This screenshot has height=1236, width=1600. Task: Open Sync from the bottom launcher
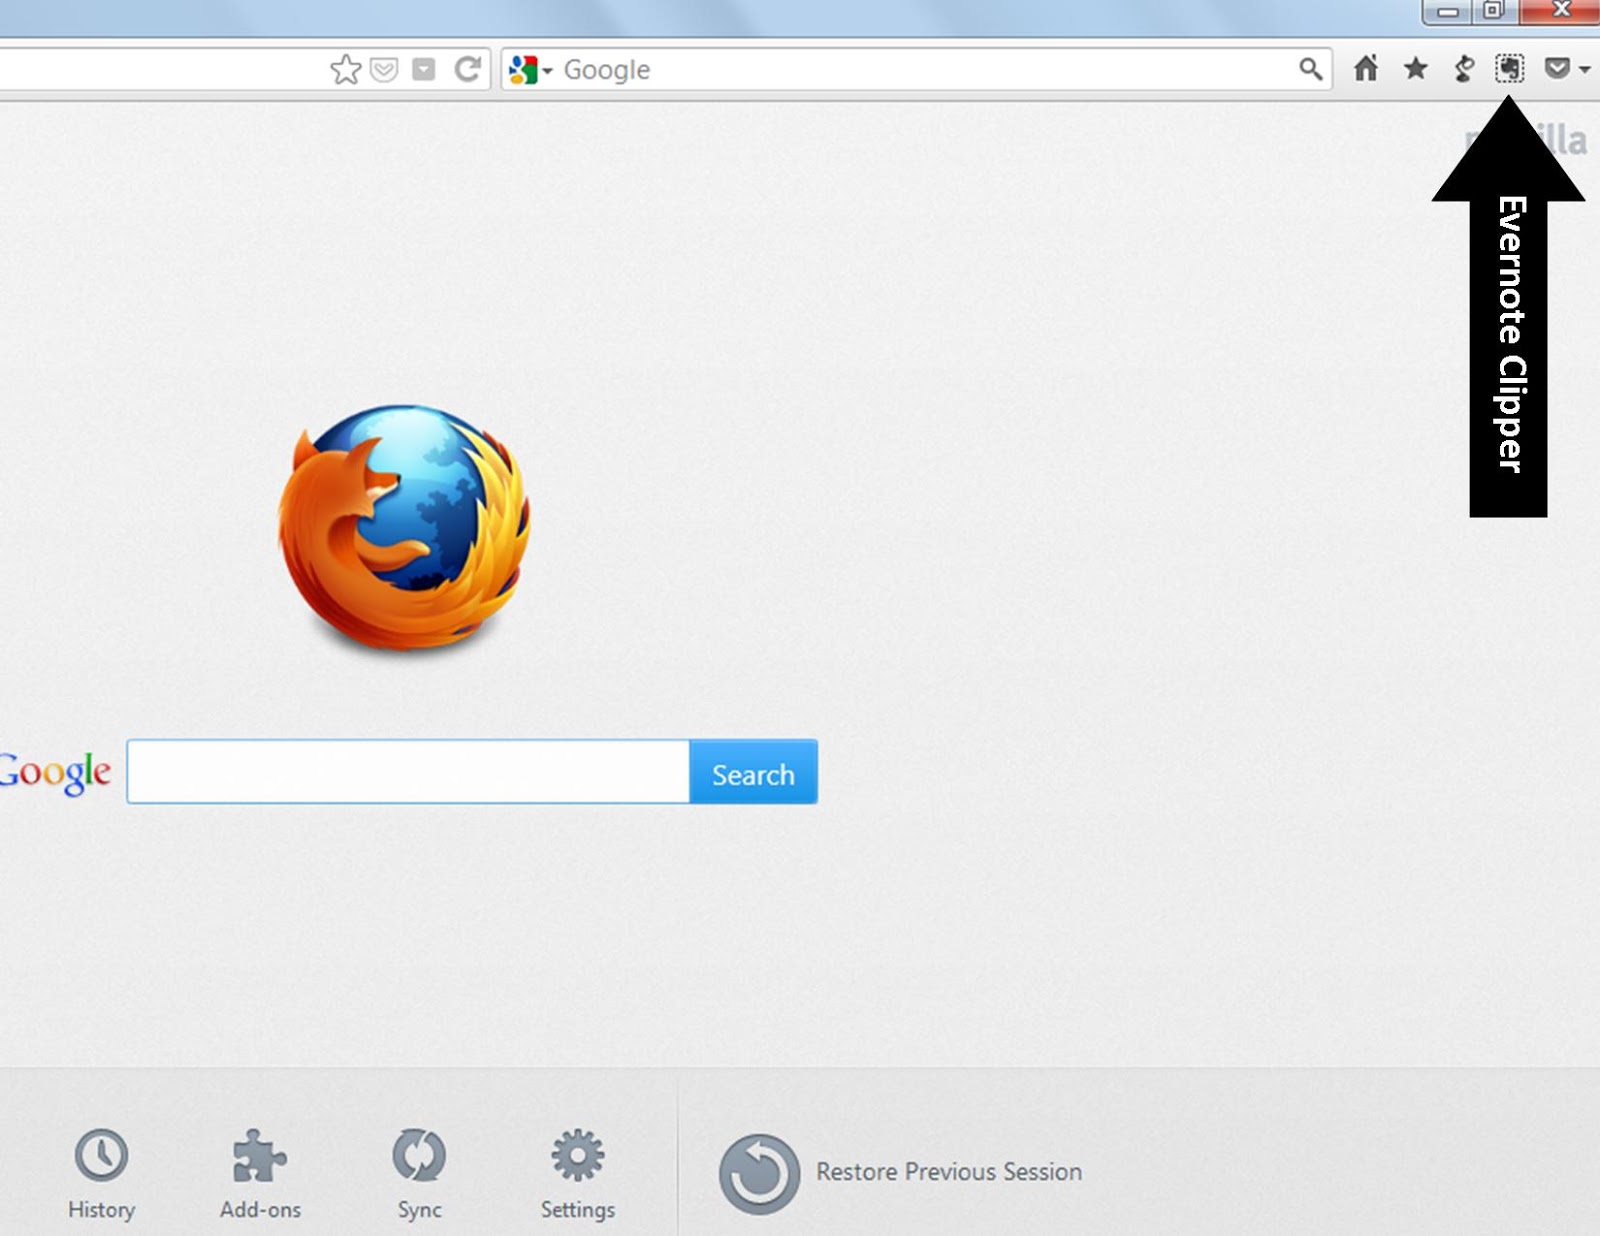419,1174
